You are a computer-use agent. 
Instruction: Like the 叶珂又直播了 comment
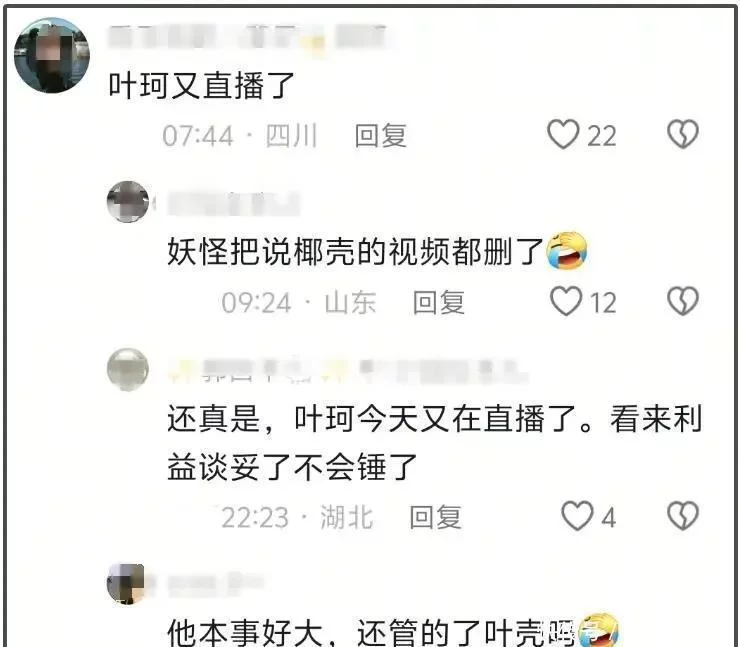[x=563, y=134]
